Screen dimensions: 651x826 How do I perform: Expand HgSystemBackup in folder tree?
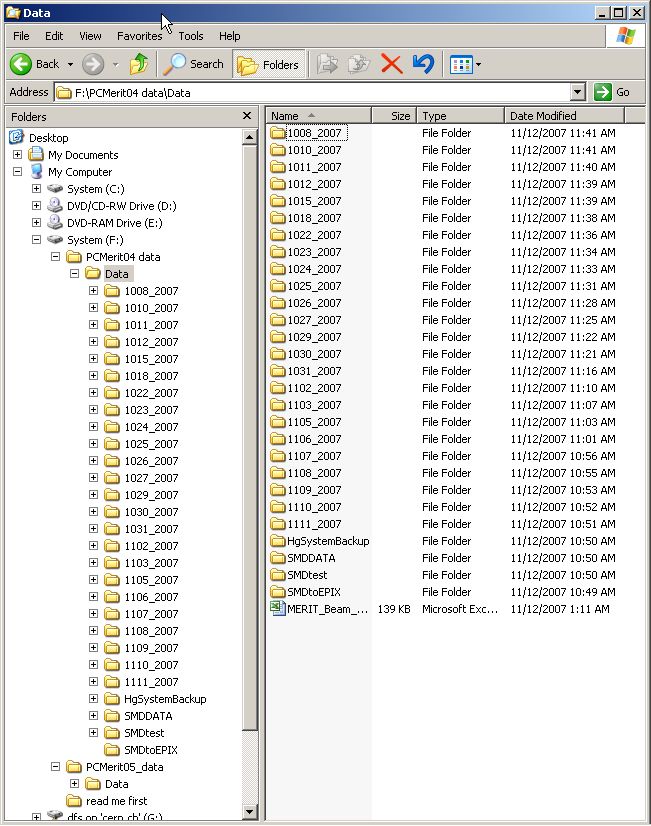point(93,699)
